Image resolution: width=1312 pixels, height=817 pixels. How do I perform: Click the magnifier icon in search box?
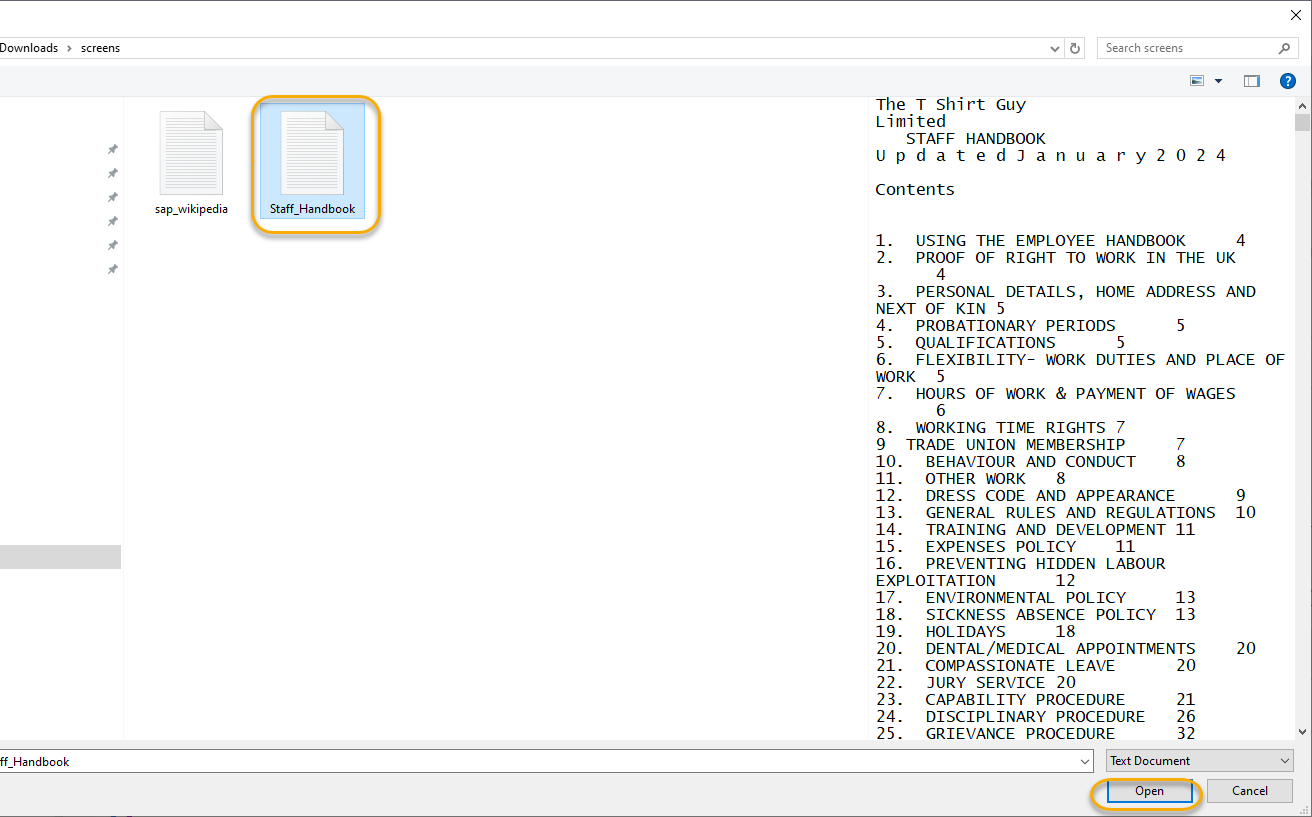pos(1285,48)
